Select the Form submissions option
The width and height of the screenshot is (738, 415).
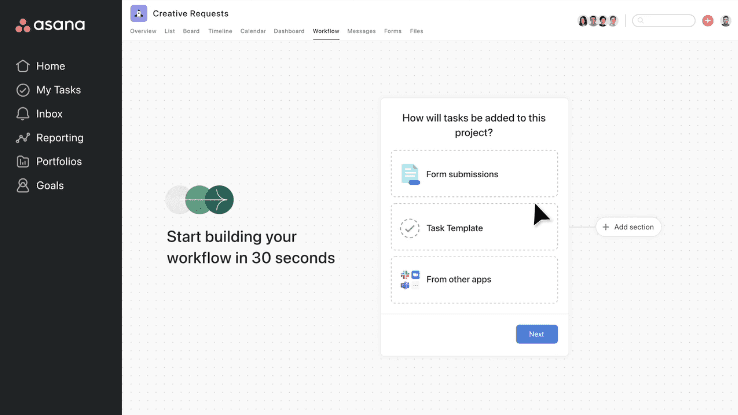pos(474,174)
